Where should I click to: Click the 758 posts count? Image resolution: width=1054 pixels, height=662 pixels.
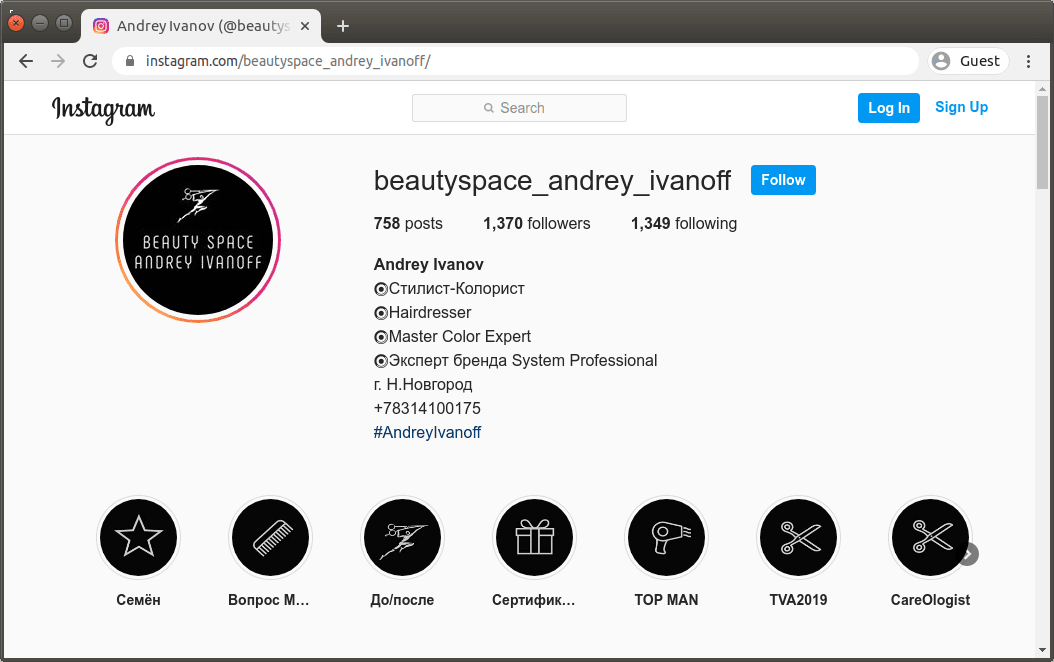coord(408,223)
